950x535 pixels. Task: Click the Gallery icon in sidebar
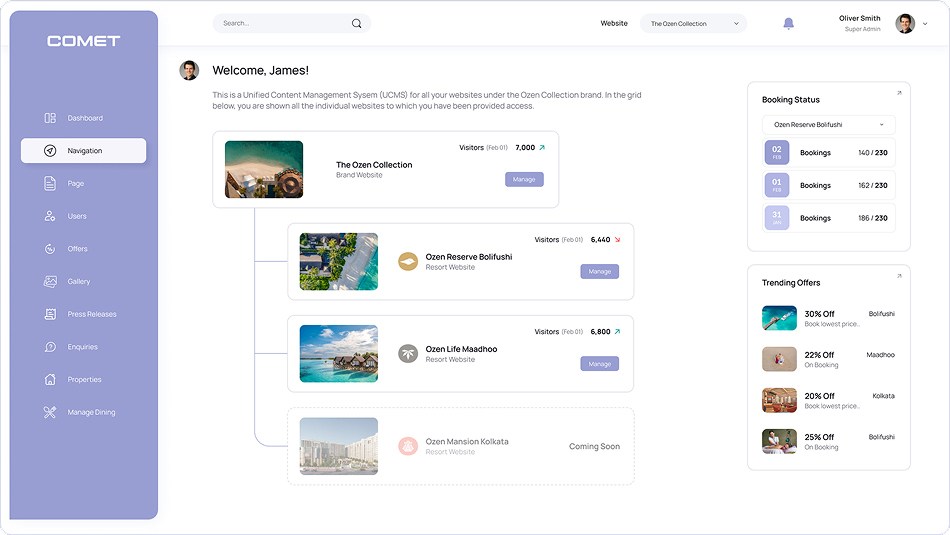[x=50, y=282]
